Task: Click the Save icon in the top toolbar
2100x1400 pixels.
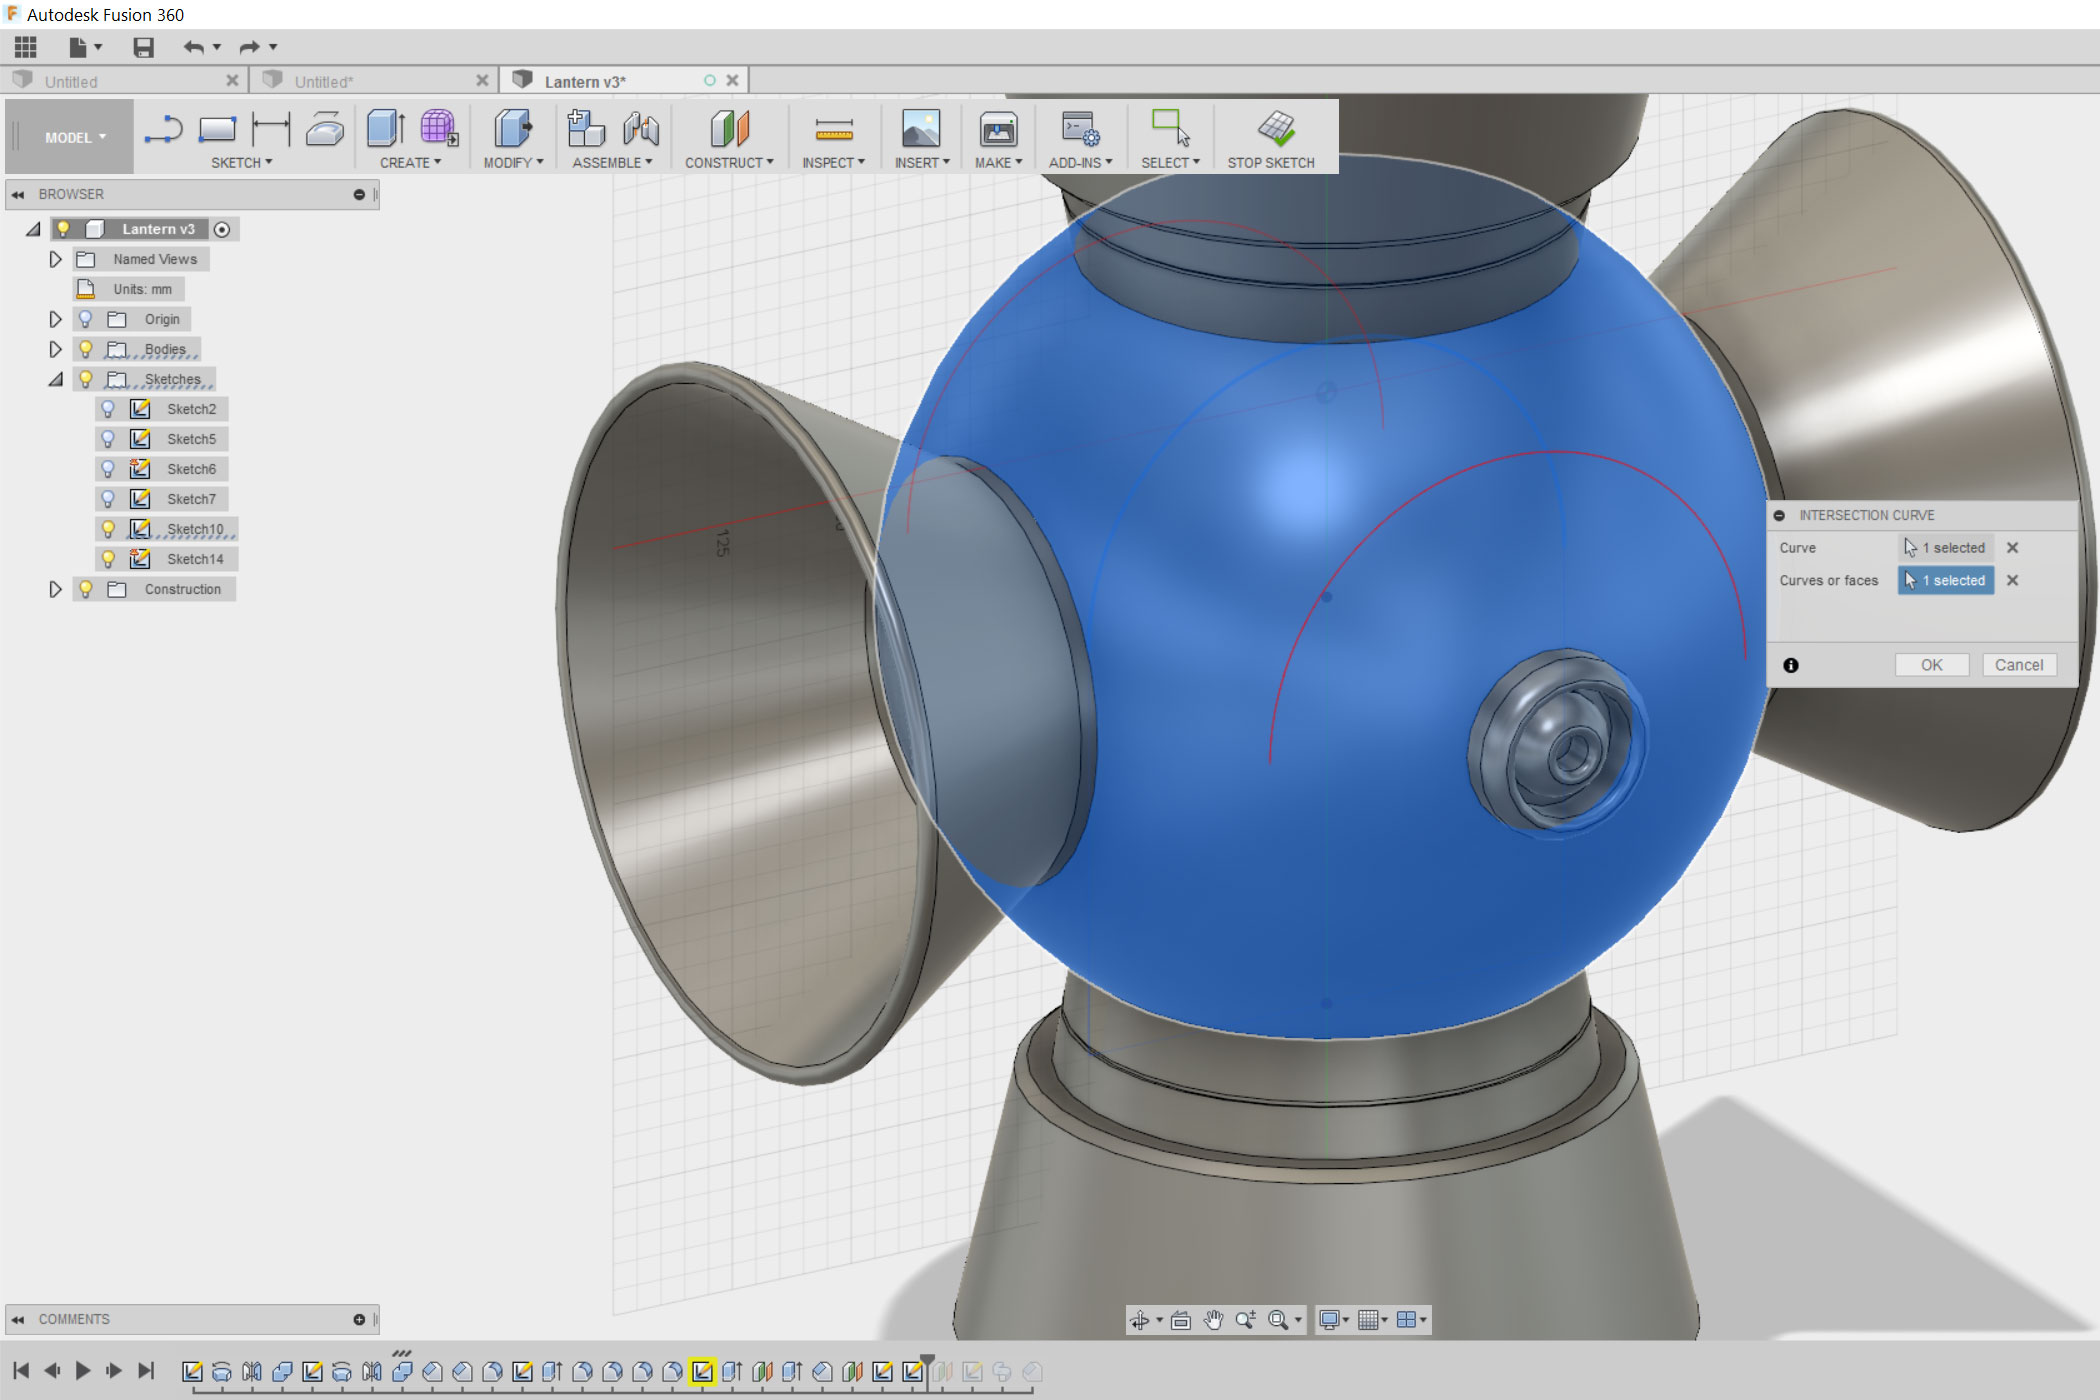Action: pyautogui.click(x=143, y=47)
